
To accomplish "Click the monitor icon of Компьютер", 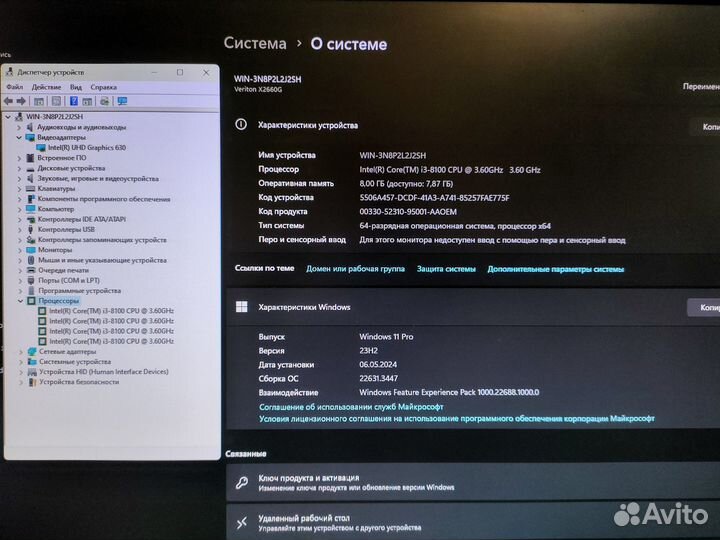I will [x=31, y=209].
